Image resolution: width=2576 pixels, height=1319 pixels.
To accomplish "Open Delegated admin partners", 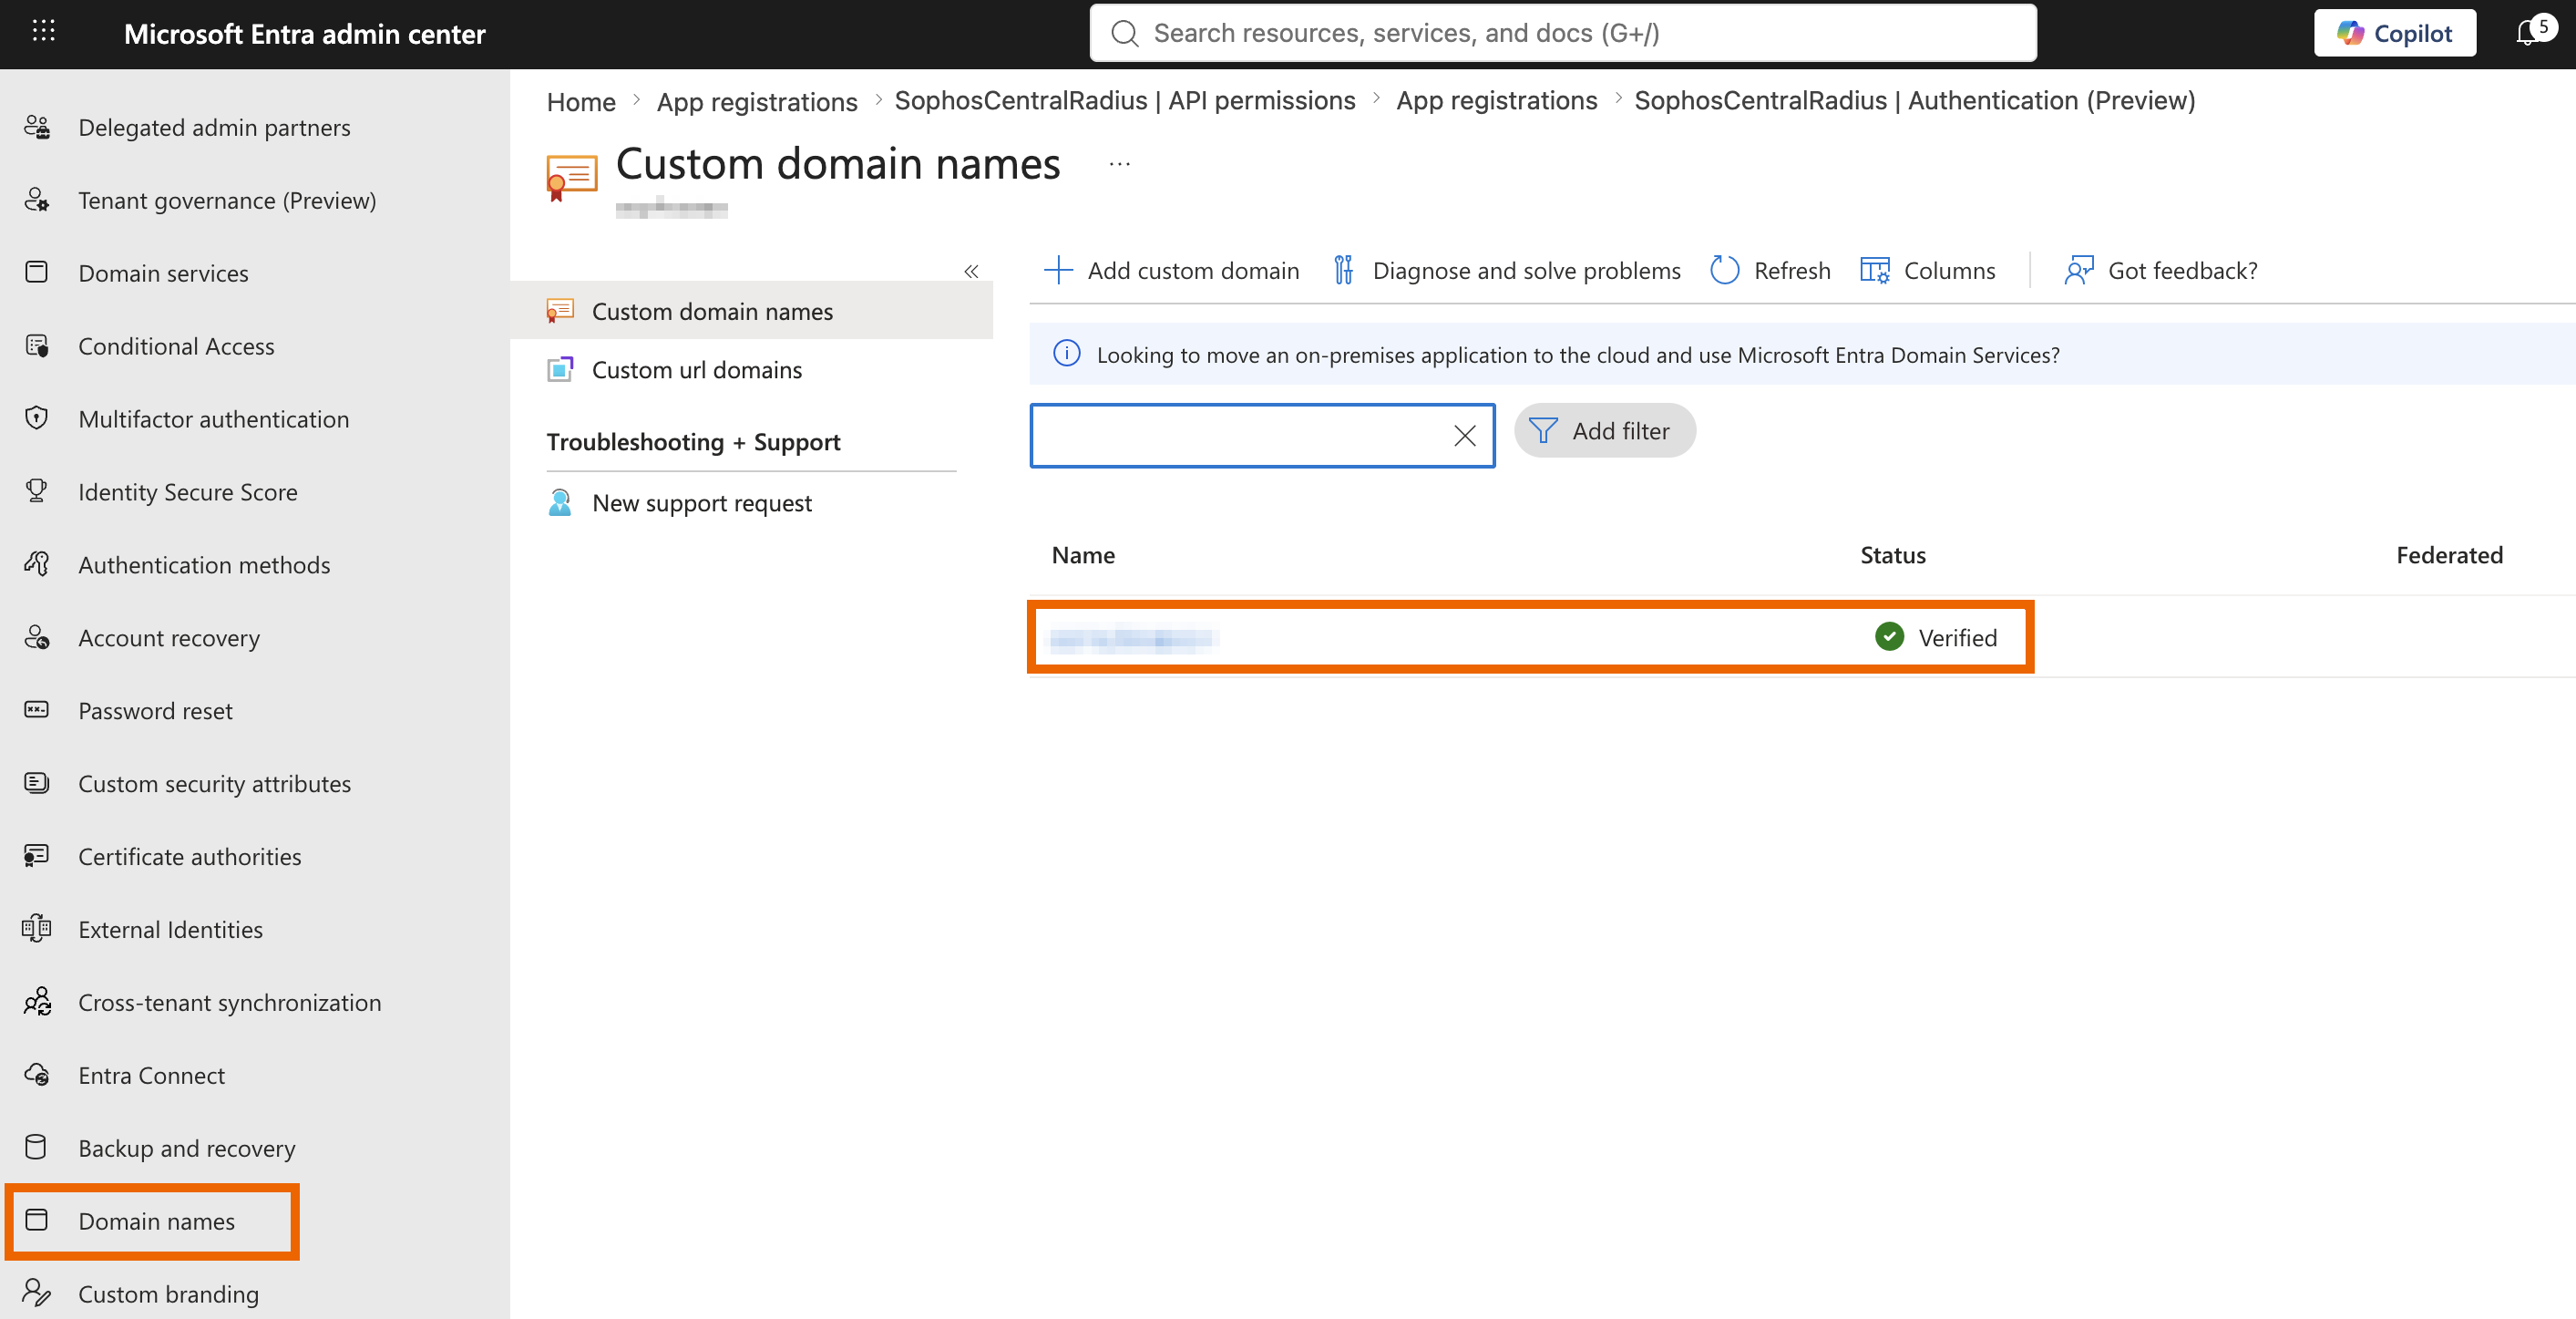I will pyautogui.click(x=214, y=127).
